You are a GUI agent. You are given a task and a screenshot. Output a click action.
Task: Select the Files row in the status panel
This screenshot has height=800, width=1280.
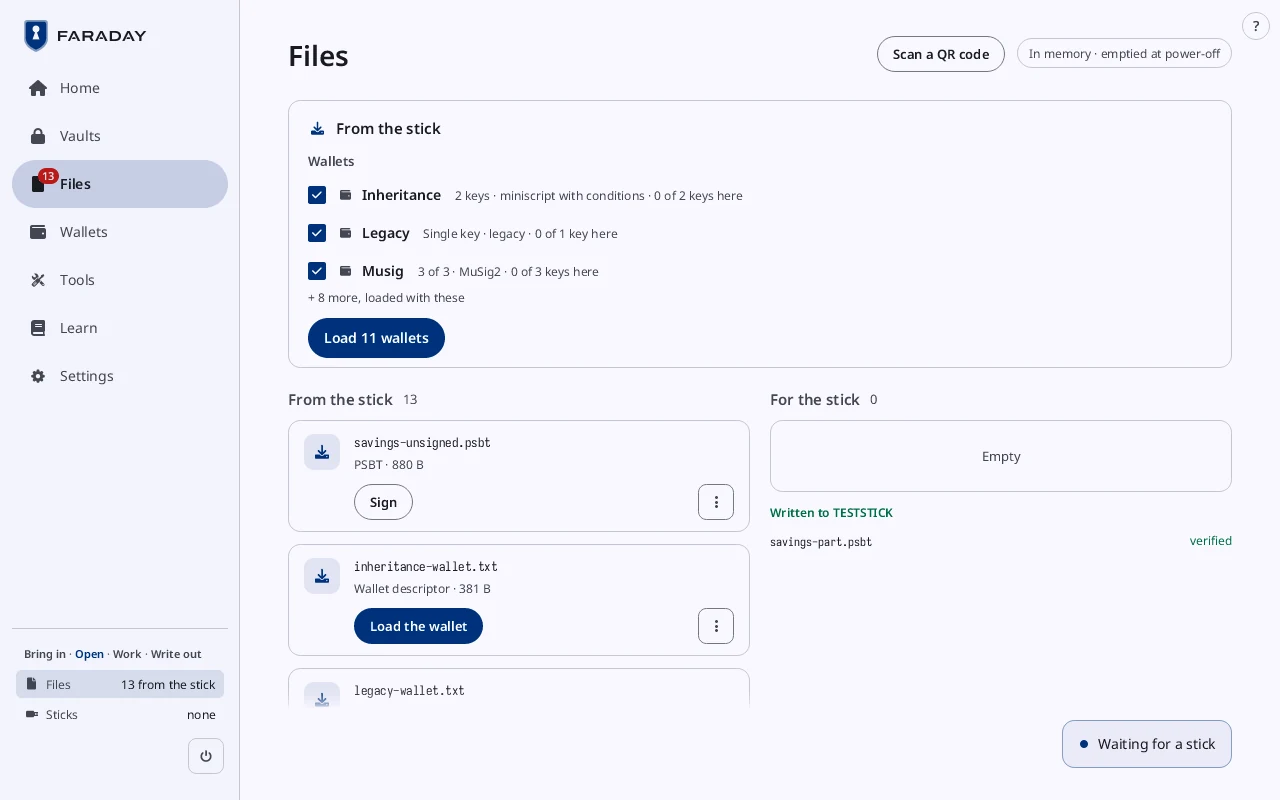pos(120,684)
